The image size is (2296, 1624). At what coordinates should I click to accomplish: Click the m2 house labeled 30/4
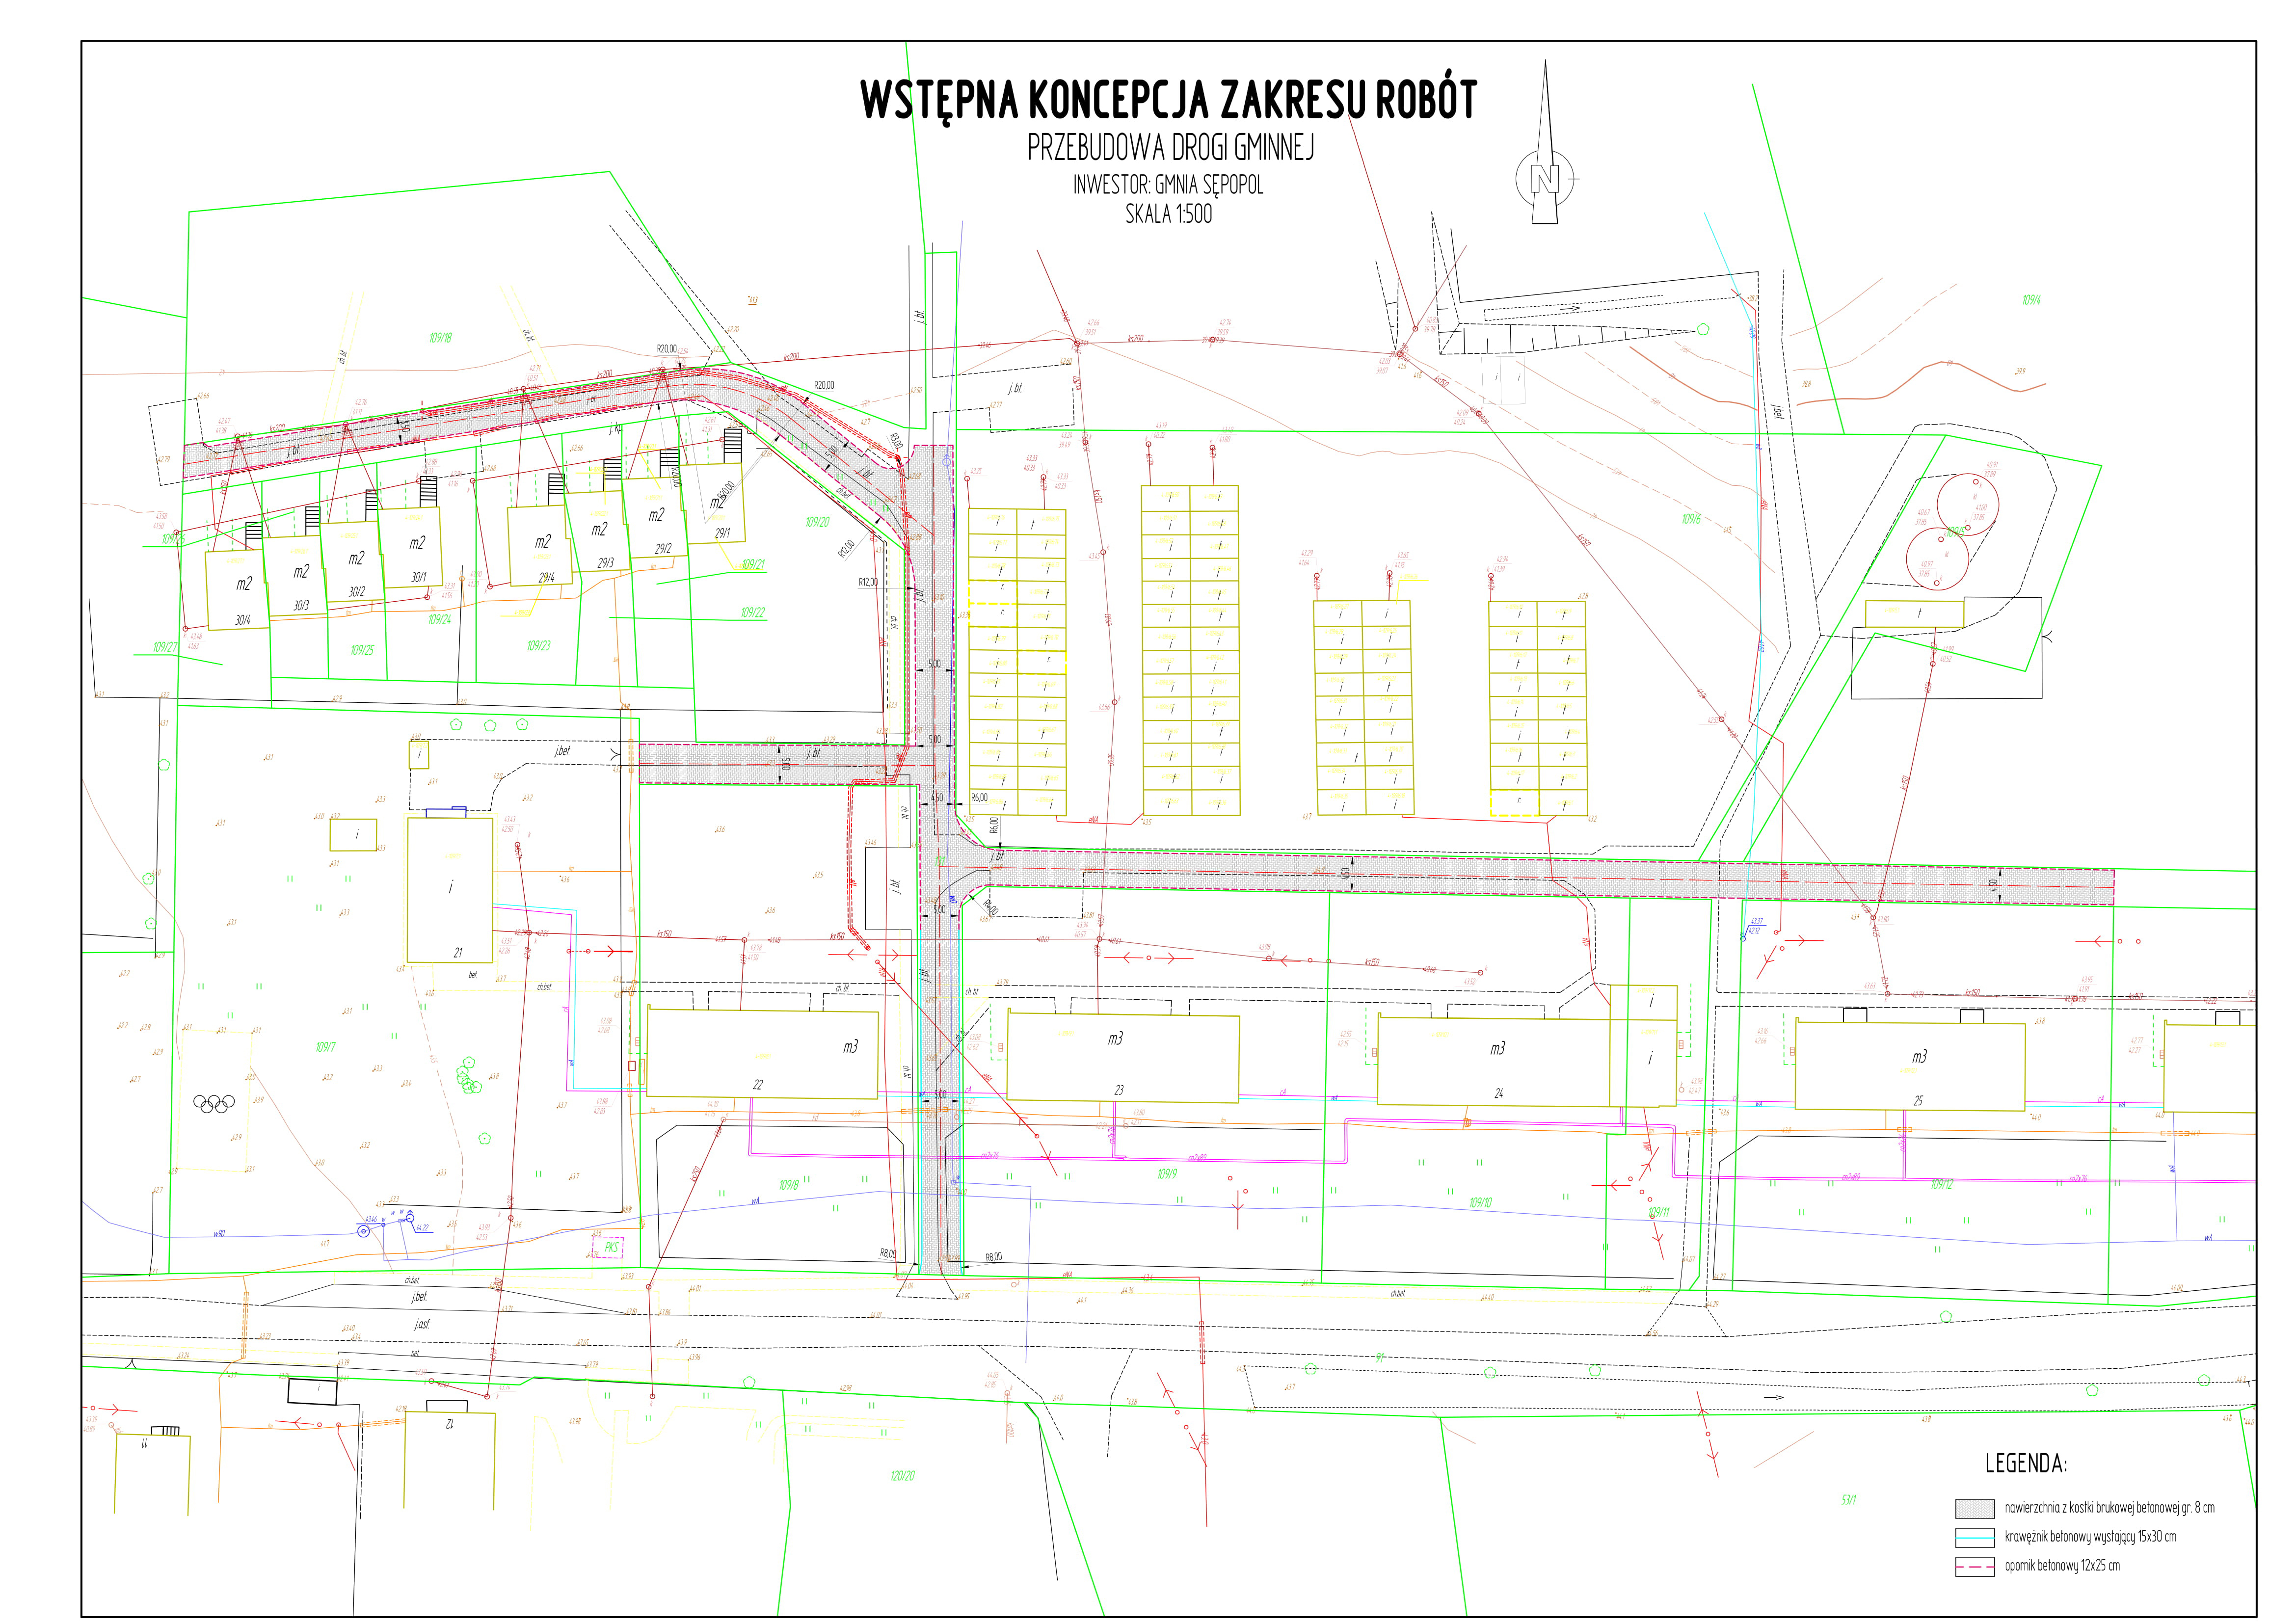click(x=237, y=590)
